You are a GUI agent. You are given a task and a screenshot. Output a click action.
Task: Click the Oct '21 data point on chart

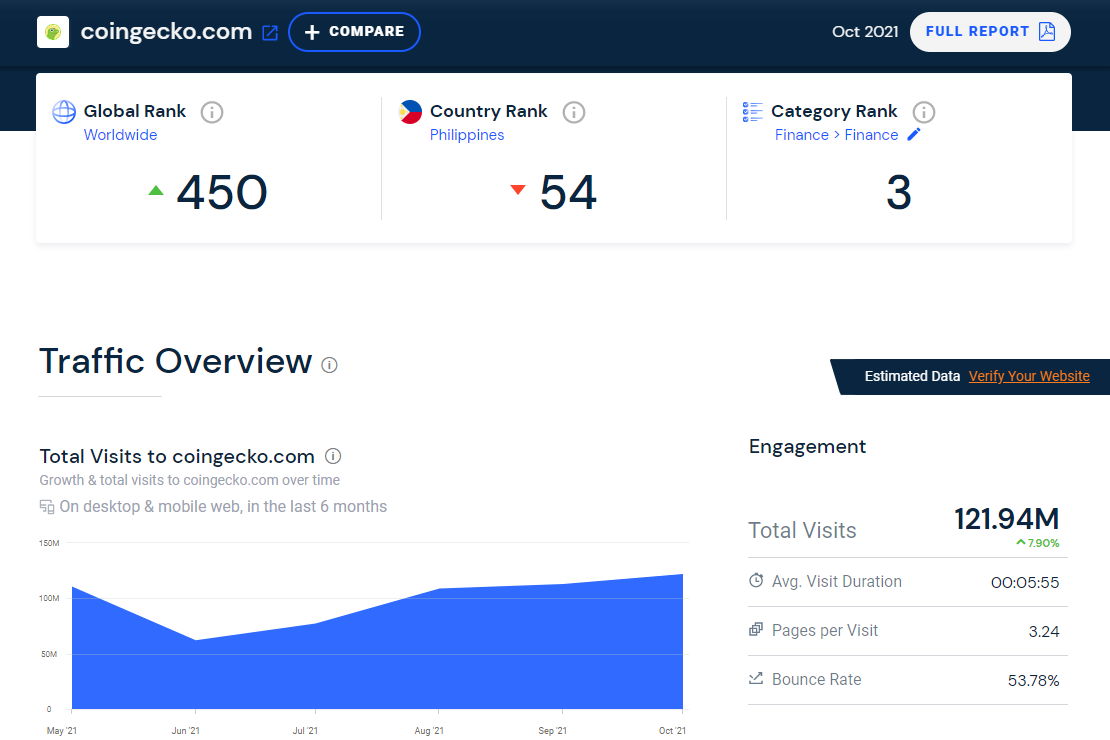pos(682,575)
